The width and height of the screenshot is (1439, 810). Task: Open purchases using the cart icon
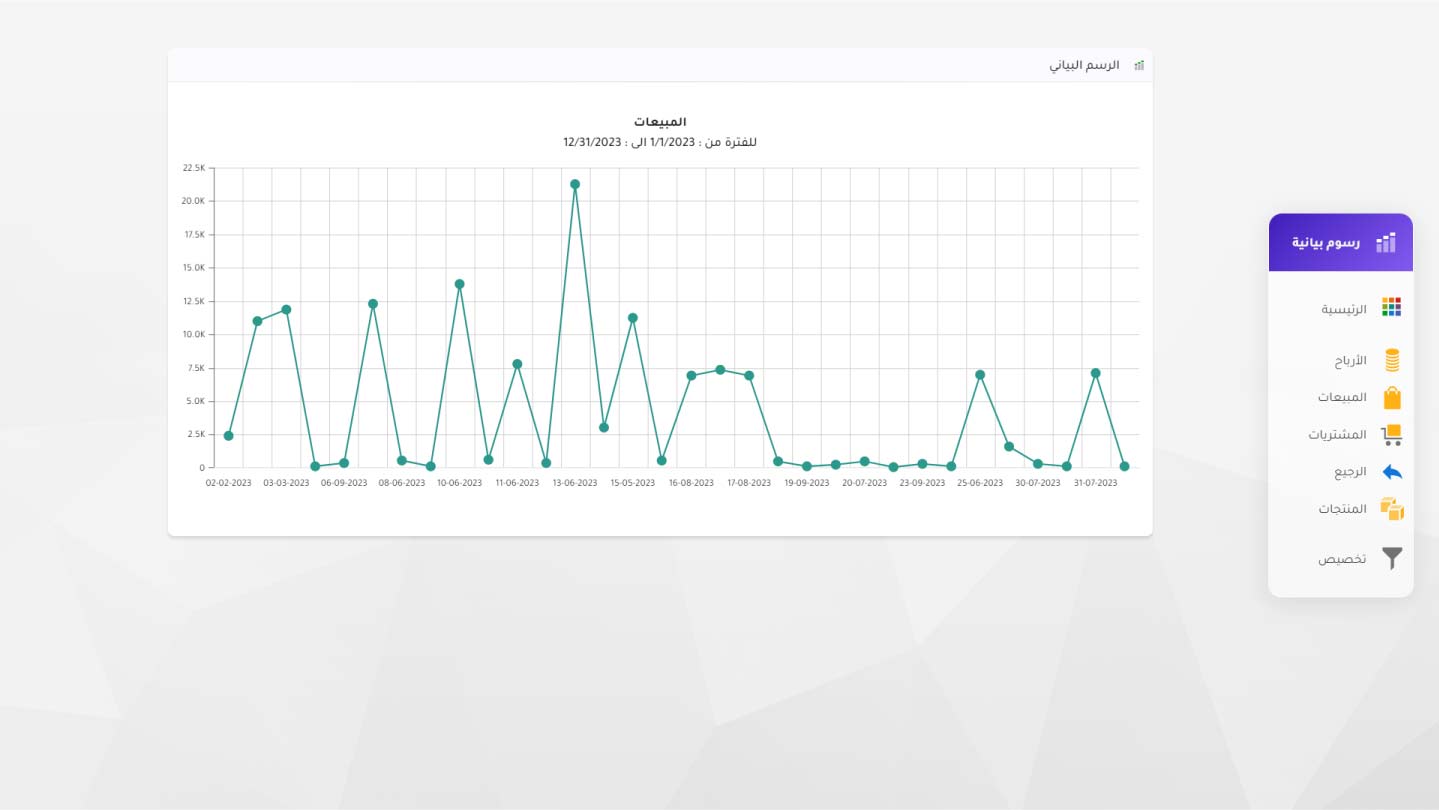click(x=1391, y=434)
